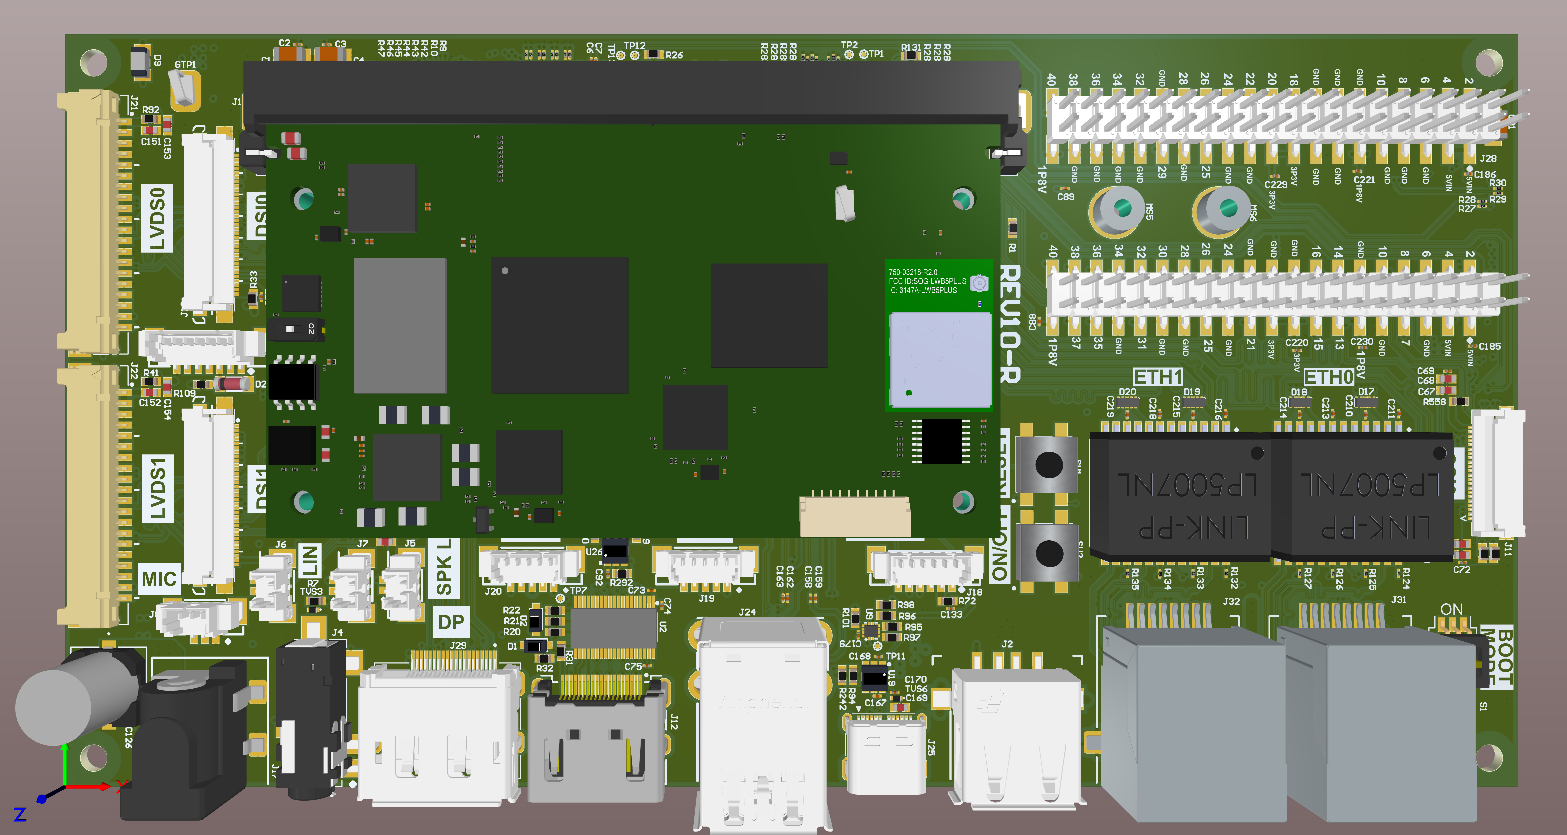The height and width of the screenshot is (835, 1567).
Task: Select the DP DisplayPort label
Action: (451, 622)
